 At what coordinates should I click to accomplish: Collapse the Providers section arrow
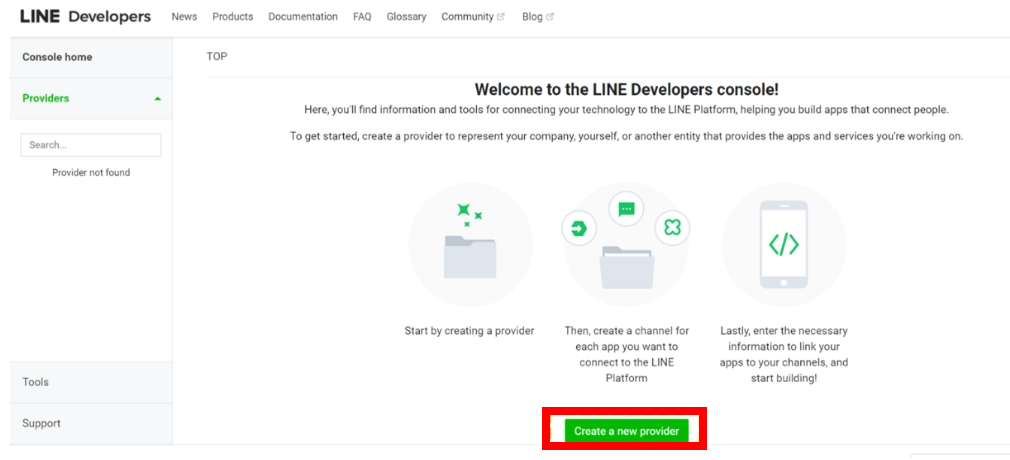coord(158,99)
